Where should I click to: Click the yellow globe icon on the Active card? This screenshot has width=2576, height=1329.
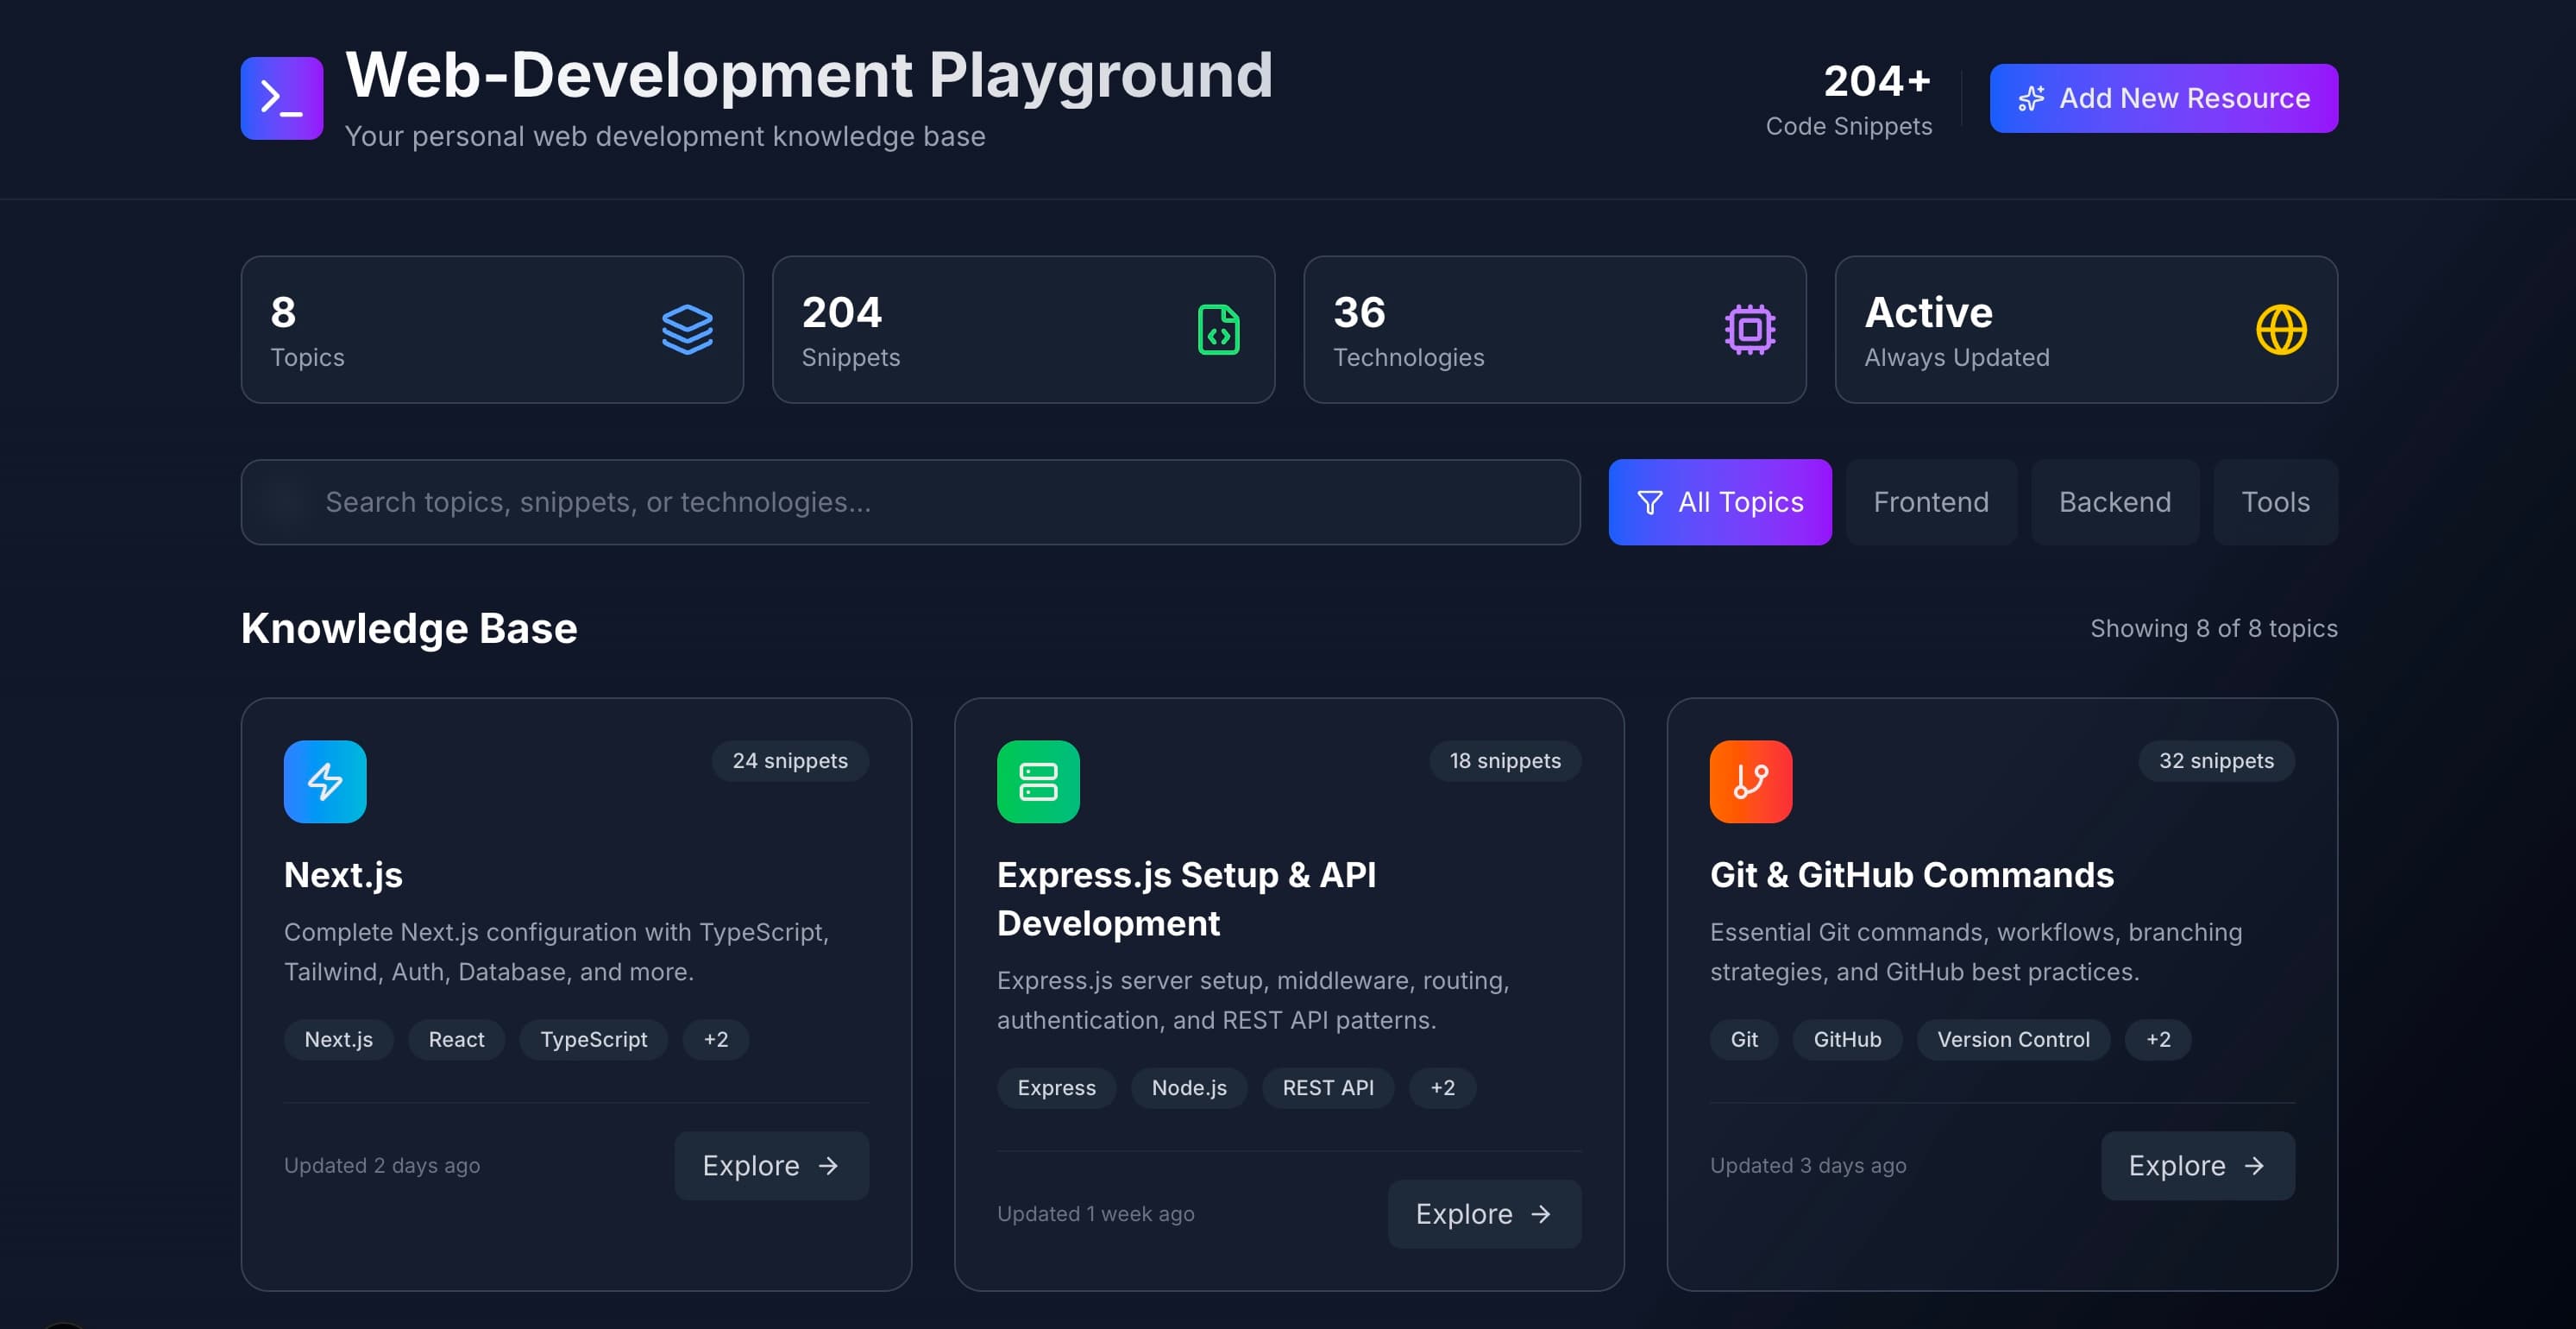coord(2283,329)
